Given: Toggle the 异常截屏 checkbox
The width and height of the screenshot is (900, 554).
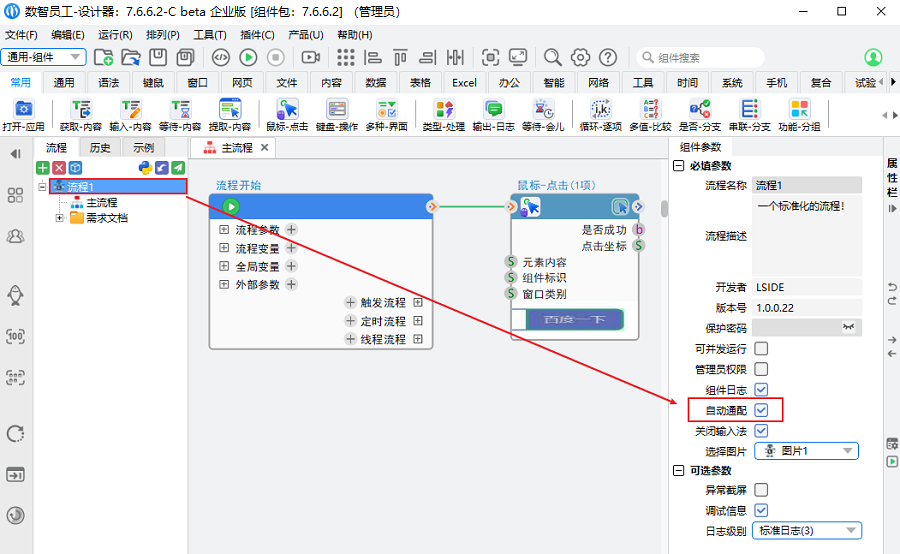Looking at the screenshot, I should [761, 490].
